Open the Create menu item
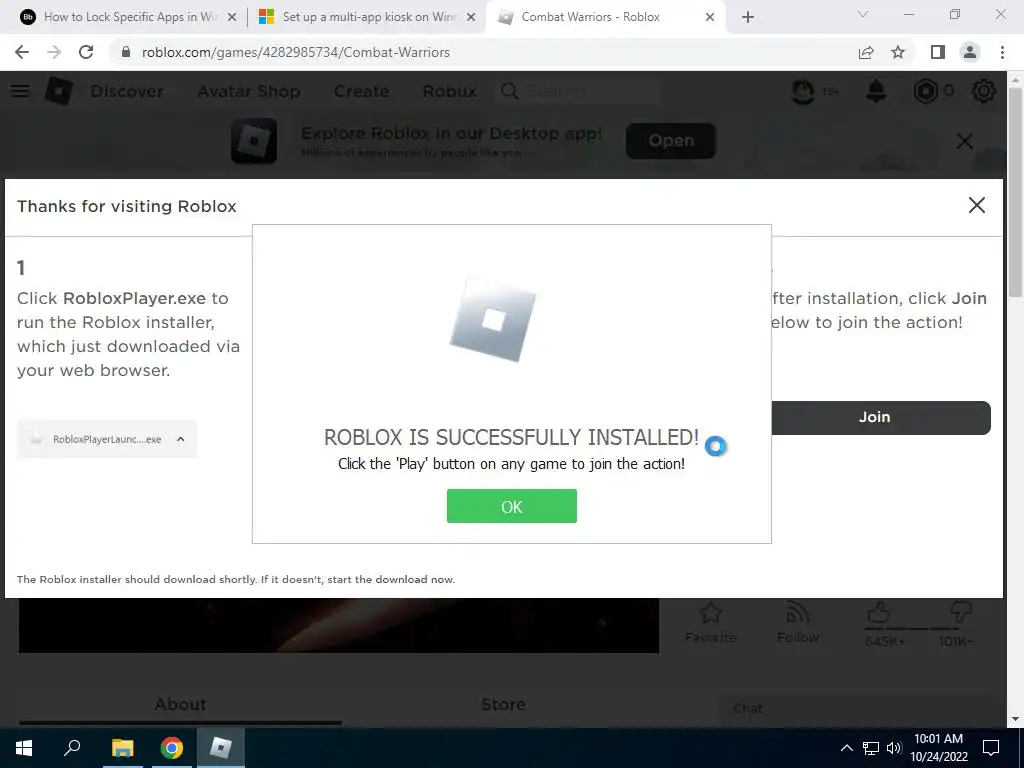Image resolution: width=1024 pixels, height=768 pixels. (361, 91)
